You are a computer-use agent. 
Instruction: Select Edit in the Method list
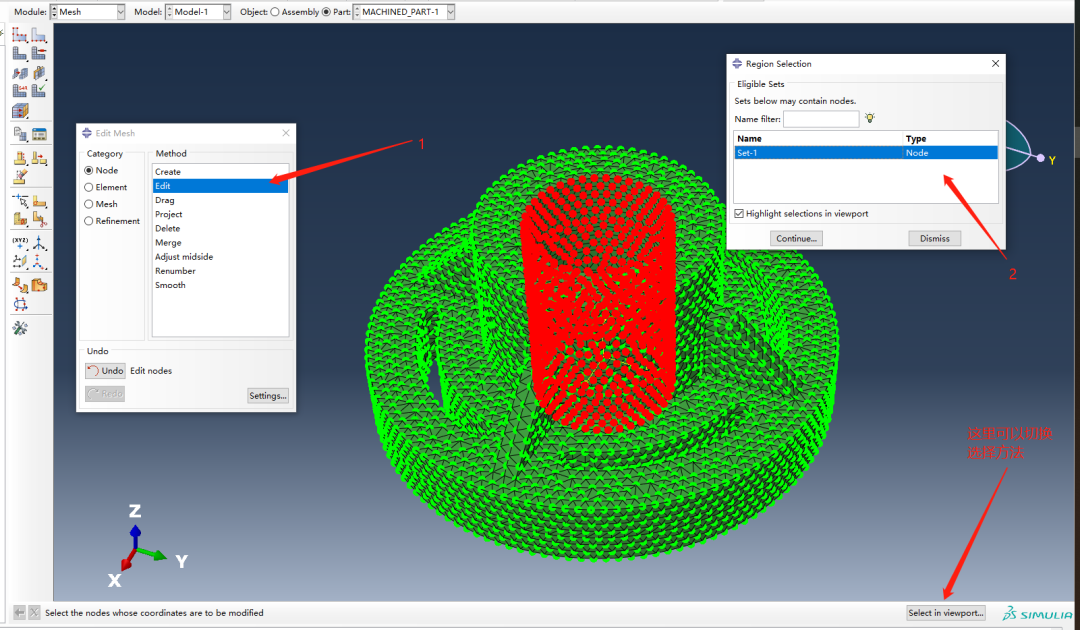(x=220, y=186)
